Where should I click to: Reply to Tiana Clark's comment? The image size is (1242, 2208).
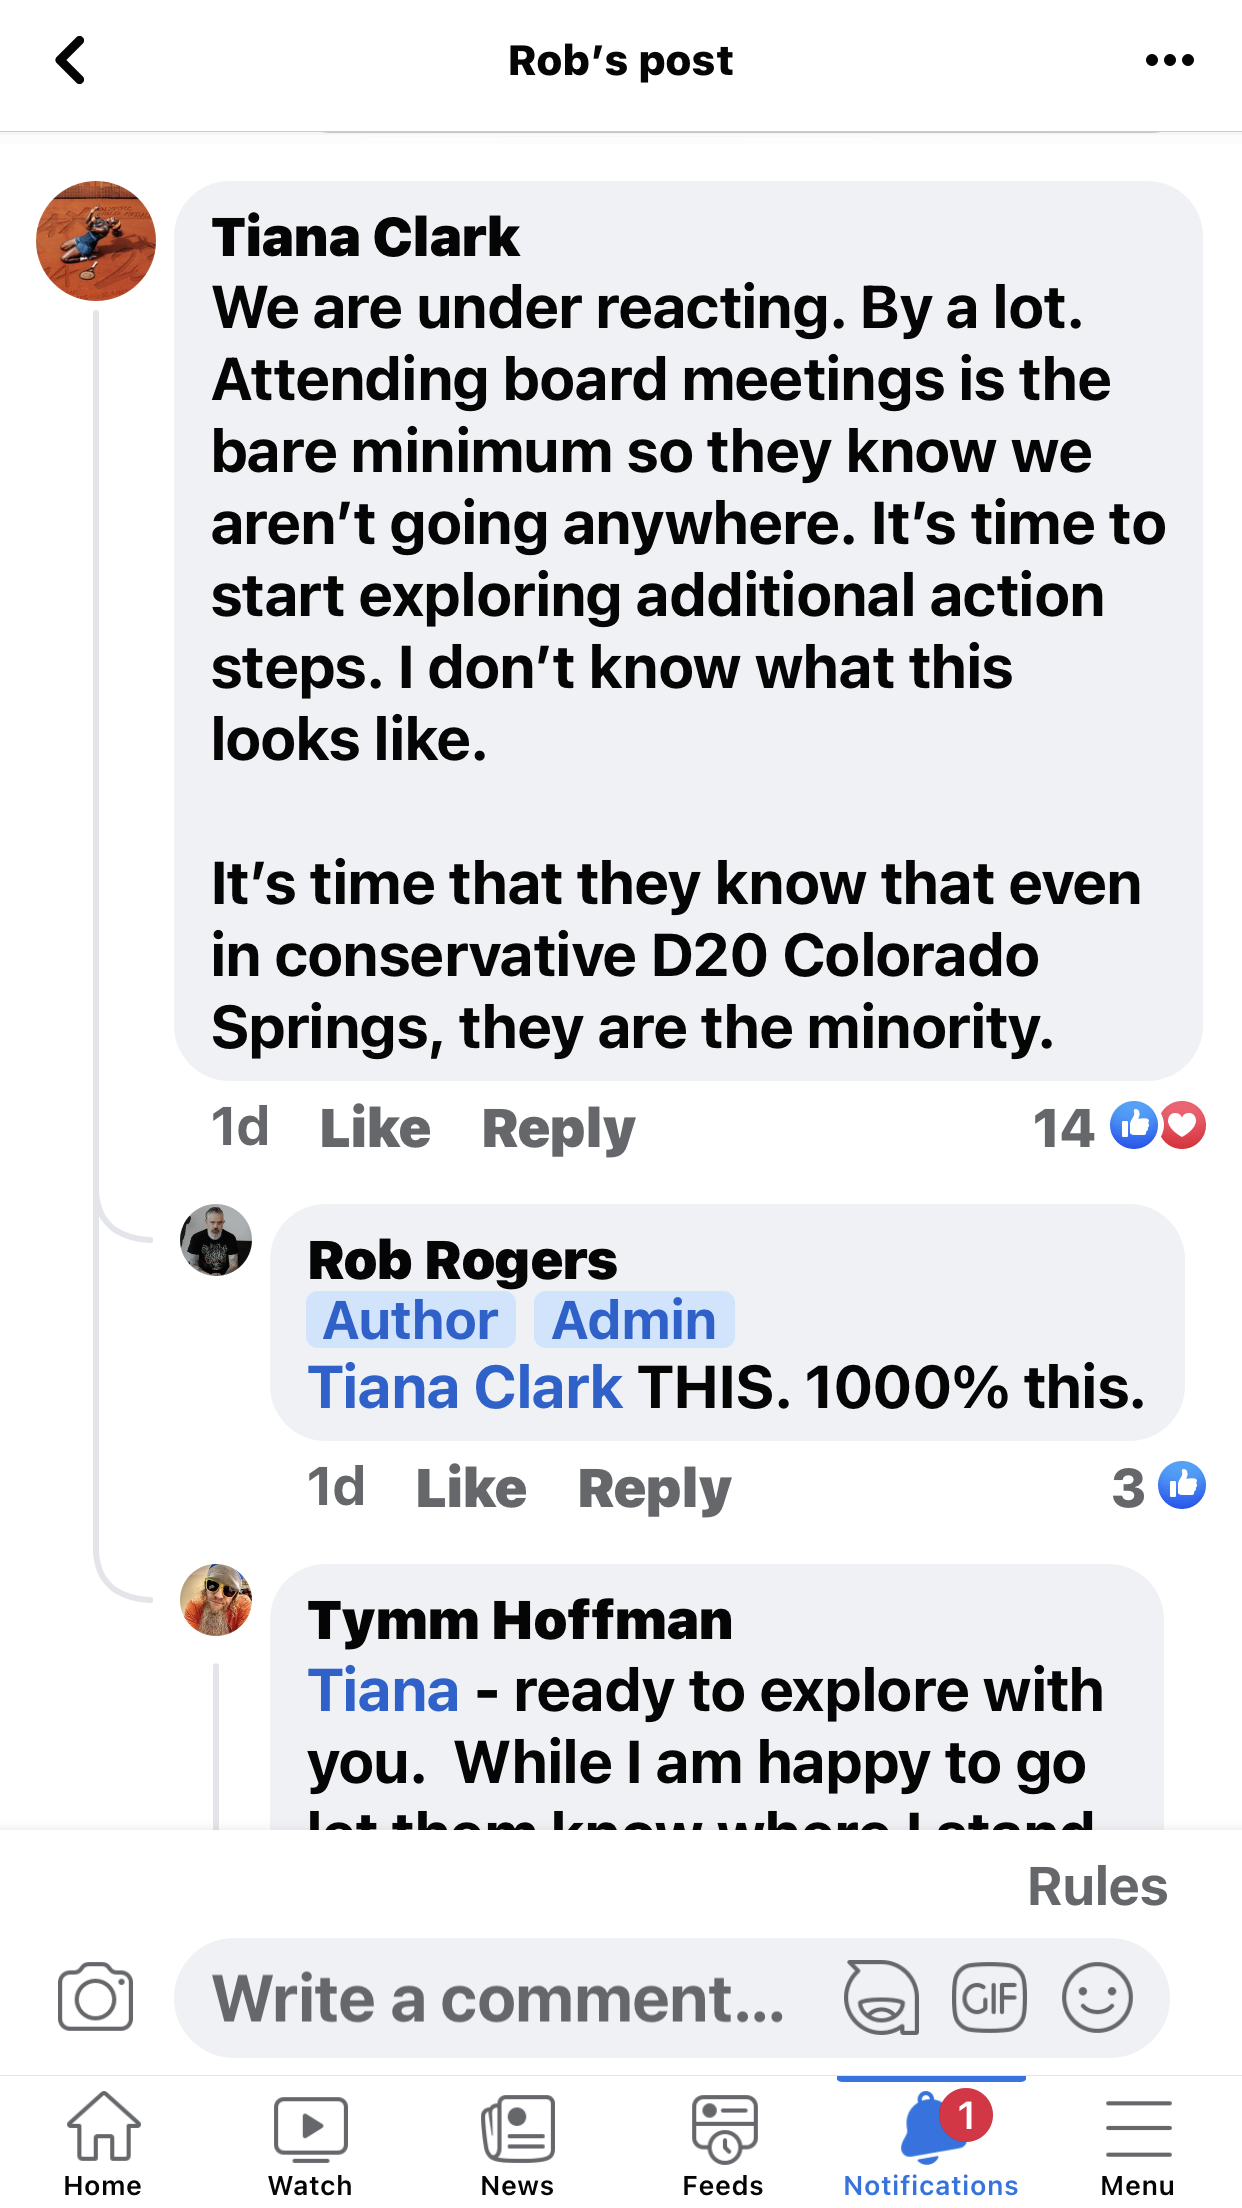click(558, 1128)
